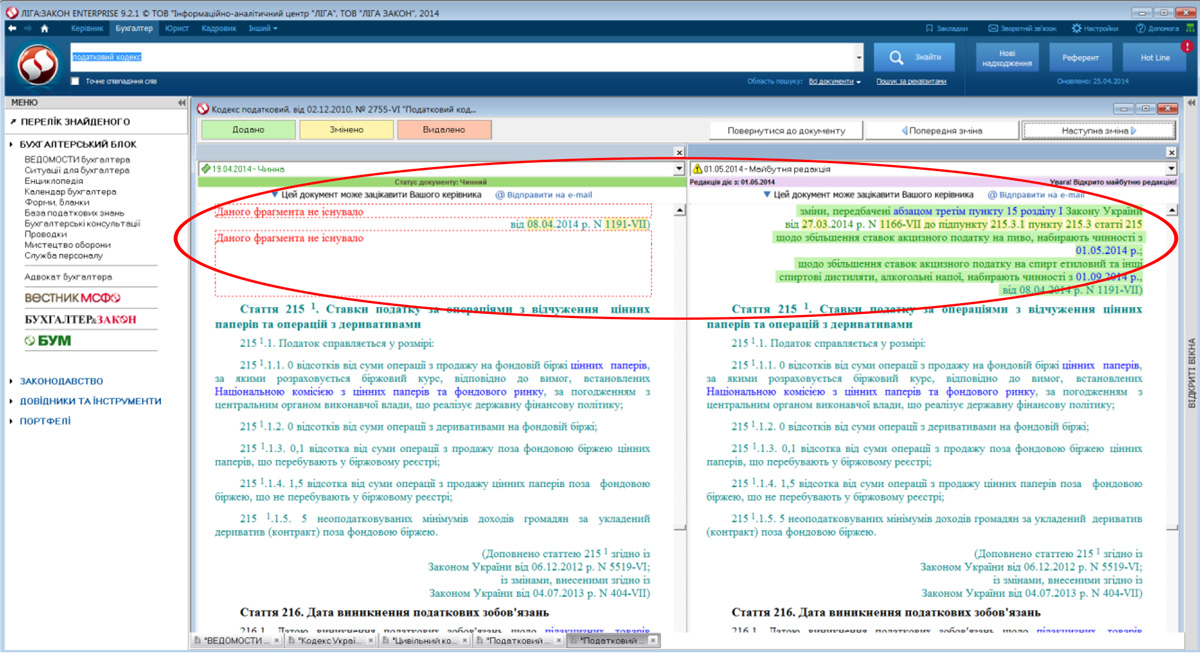Image resolution: width=1200 pixels, height=654 pixels.
Task: Go to the home screen icon
Action: point(44,28)
